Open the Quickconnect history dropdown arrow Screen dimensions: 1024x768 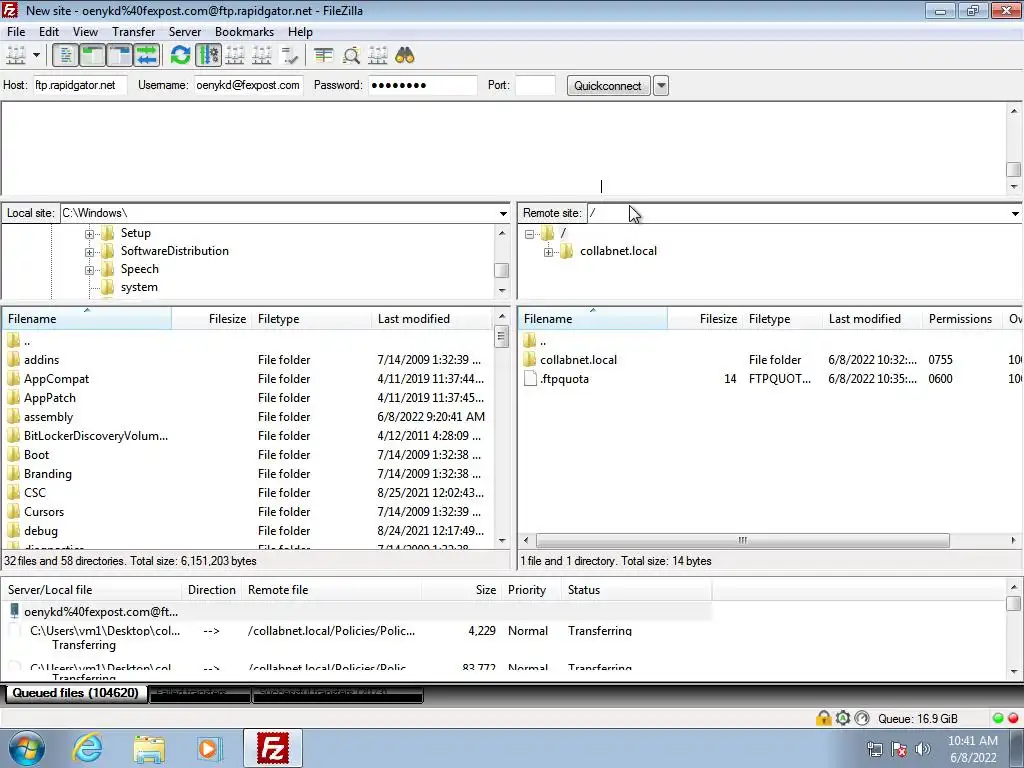661,86
